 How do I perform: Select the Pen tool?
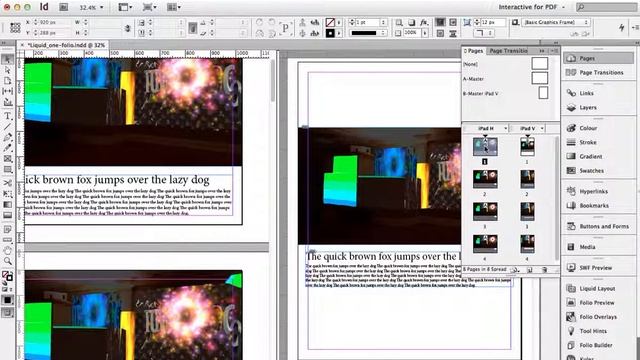[x=7, y=138]
